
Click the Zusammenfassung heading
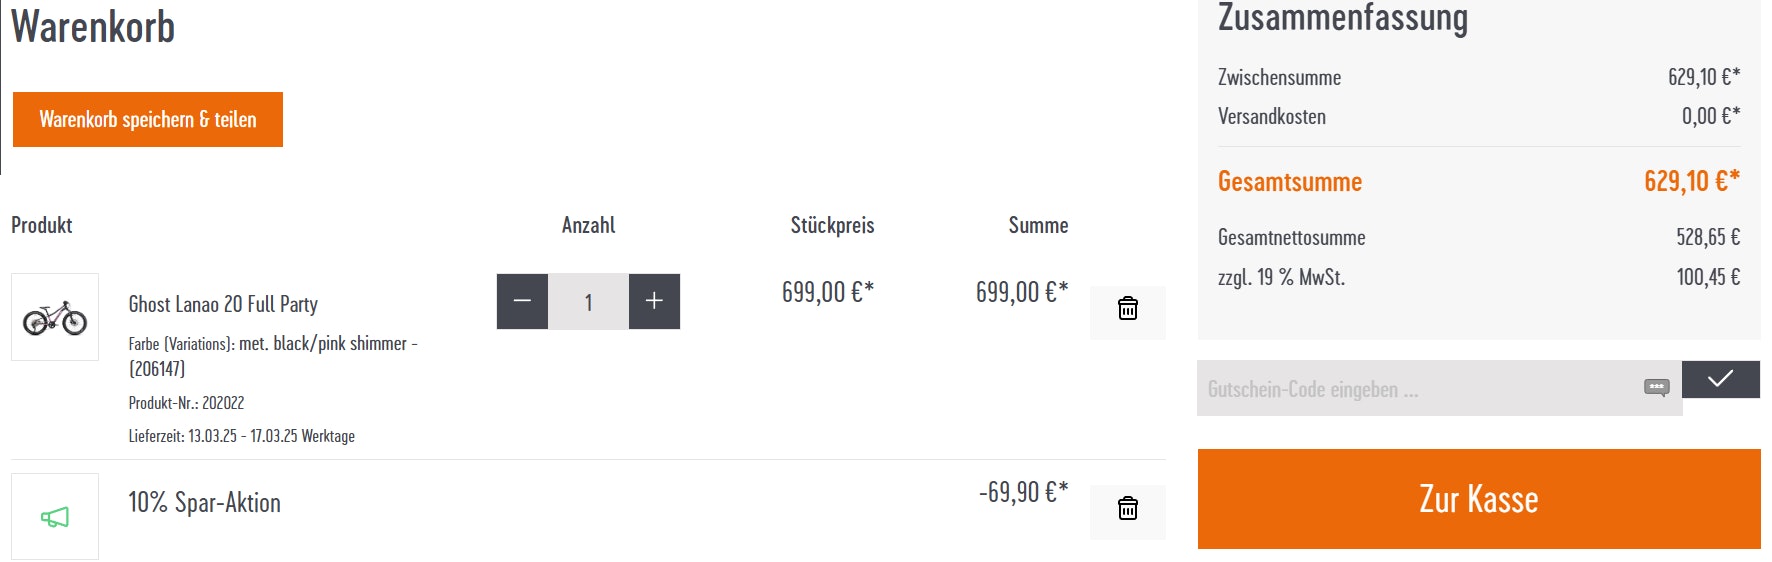(x=1342, y=18)
